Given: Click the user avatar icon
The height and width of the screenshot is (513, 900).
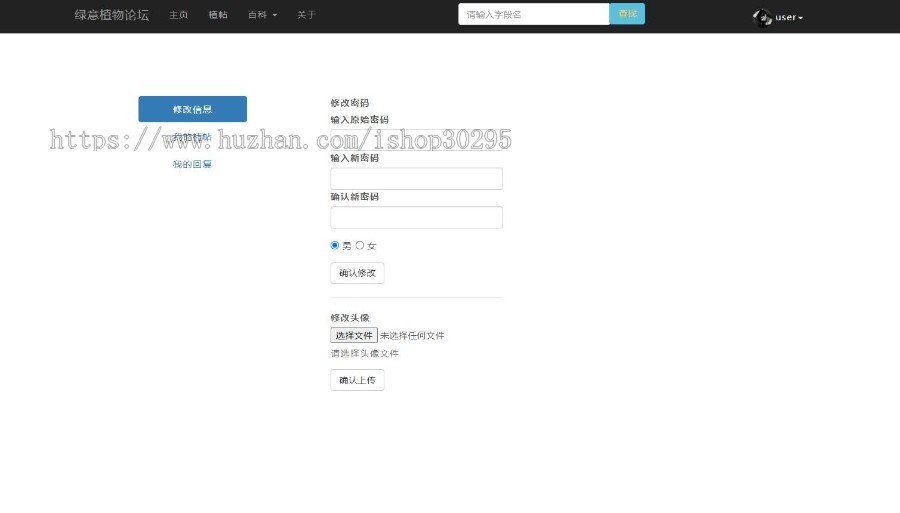Looking at the screenshot, I should coord(762,18).
